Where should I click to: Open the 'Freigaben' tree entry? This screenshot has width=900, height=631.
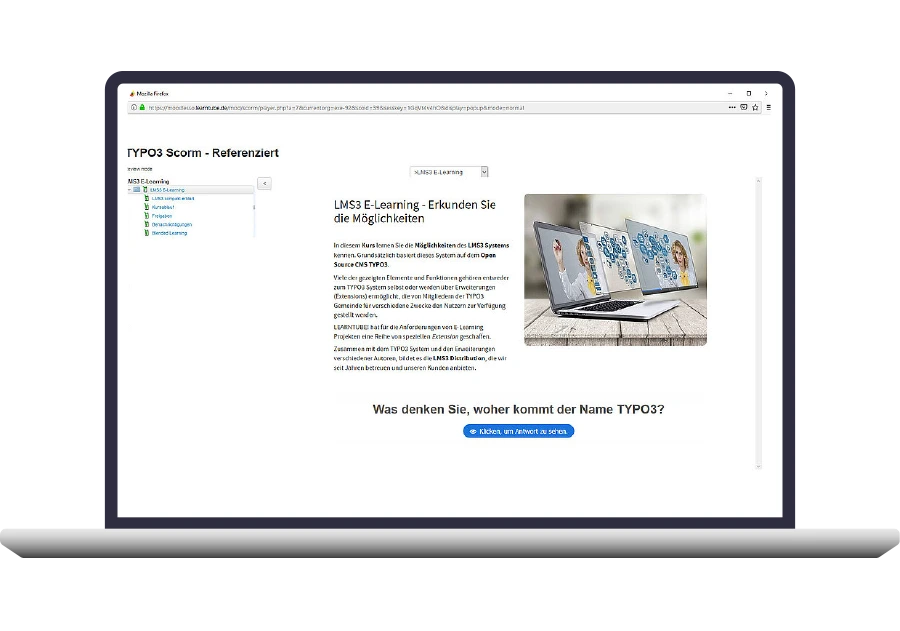point(162,216)
